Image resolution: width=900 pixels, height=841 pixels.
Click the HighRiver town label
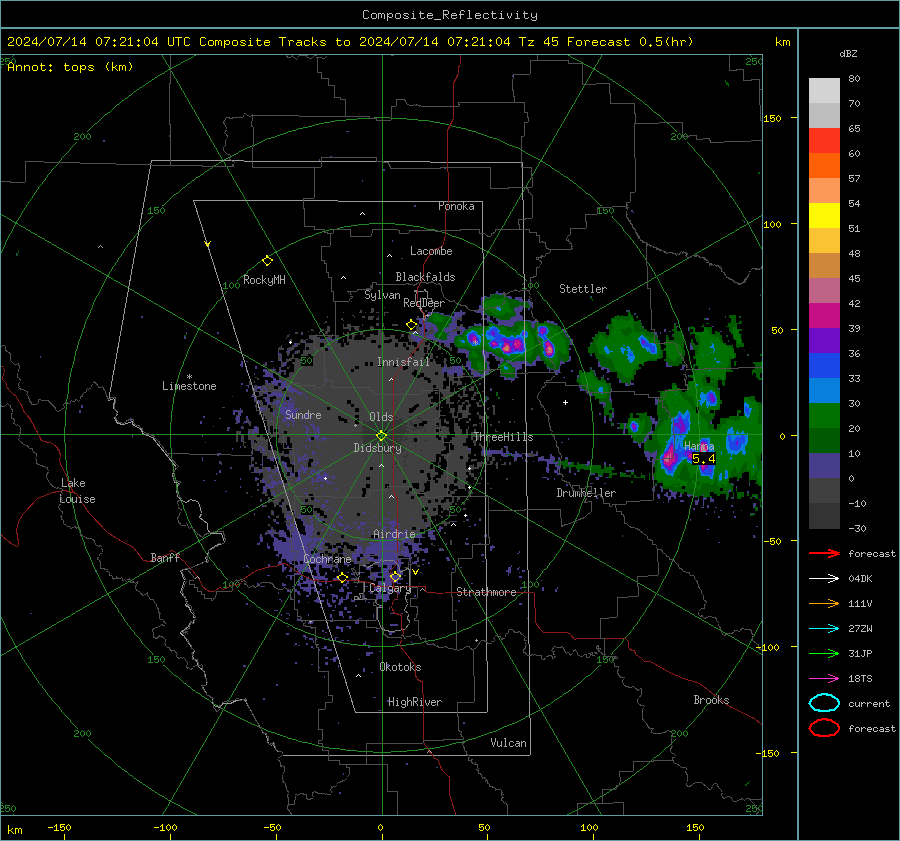click(x=414, y=702)
